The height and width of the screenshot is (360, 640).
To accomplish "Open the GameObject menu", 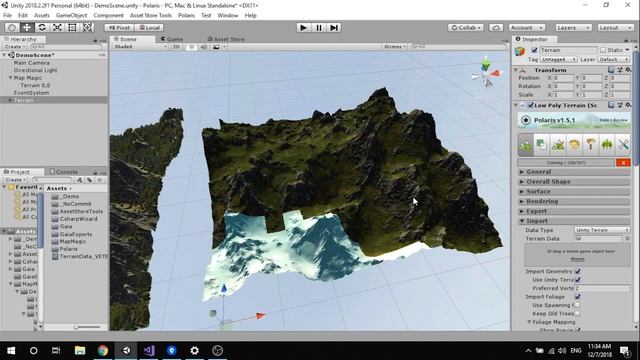I will click(x=71, y=15).
